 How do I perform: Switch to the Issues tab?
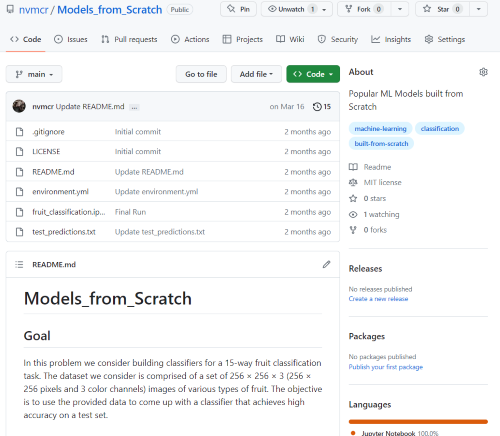(x=71, y=39)
